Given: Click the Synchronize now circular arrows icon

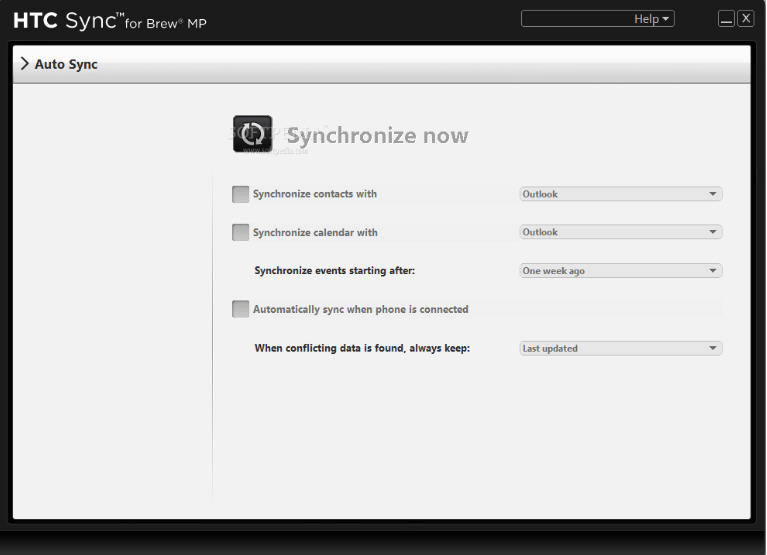Looking at the screenshot, I should pos(252,134).
